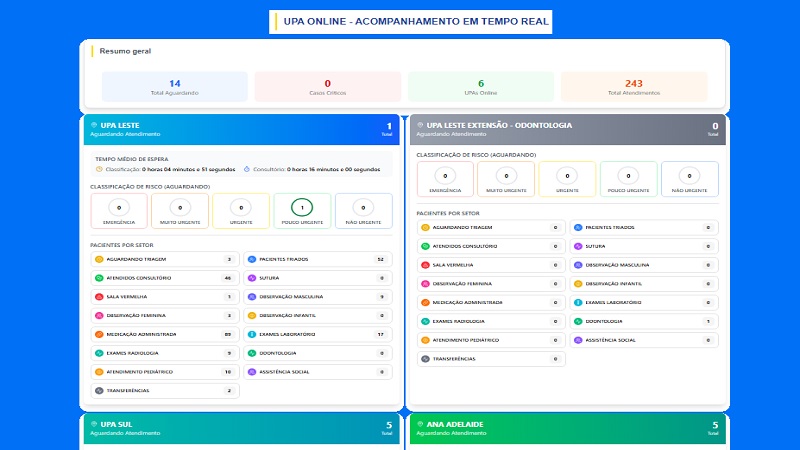This screenshot has width=800, height=450.
Task: Click Sutura row in Odontologia extension panel
Action: click(644, 246)
